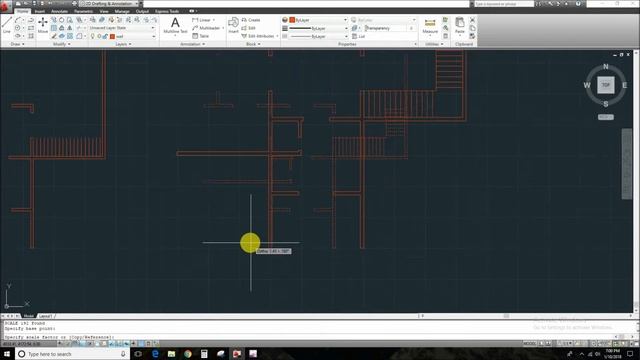Expand the Draw panel

click(x=18, y=44)
